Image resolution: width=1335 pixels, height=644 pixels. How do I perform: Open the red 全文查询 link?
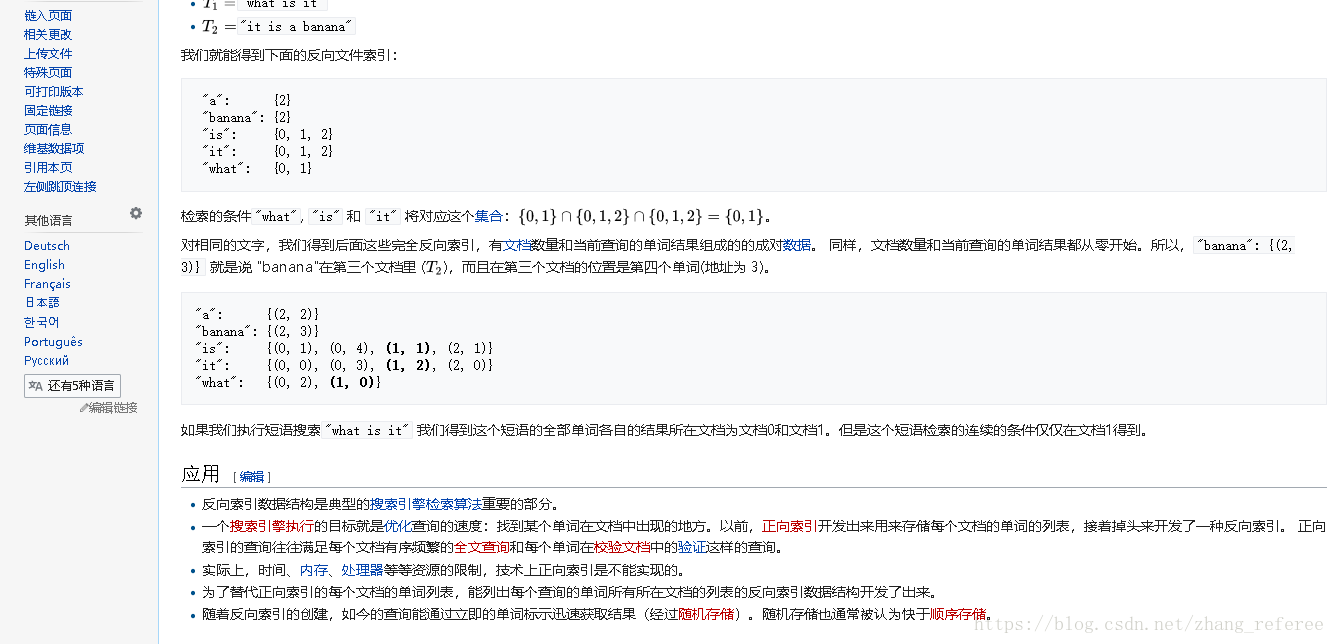482,548
